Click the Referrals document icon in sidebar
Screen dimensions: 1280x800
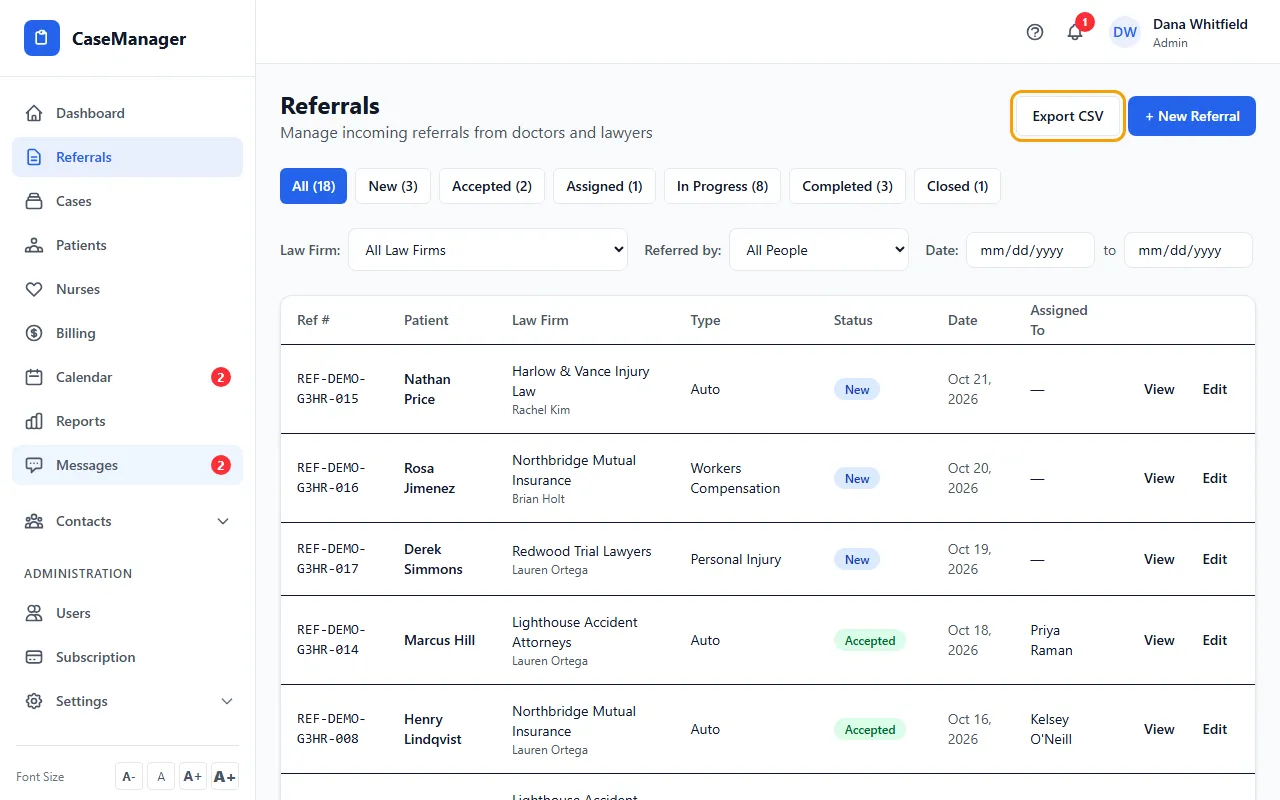[x=34, y=157]
